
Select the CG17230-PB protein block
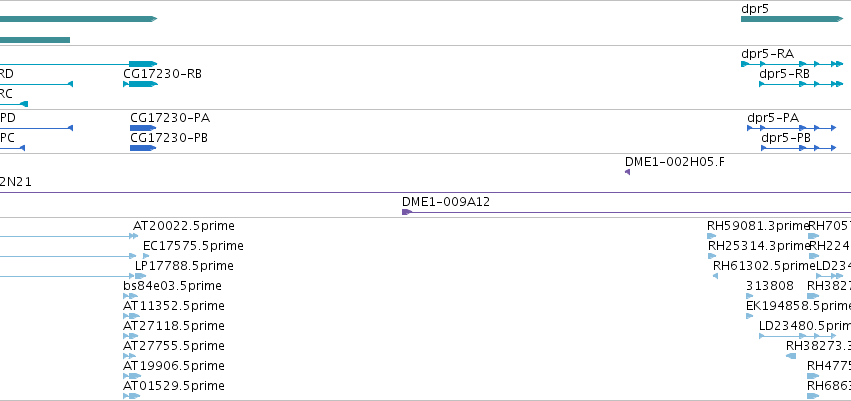[143, 148]
